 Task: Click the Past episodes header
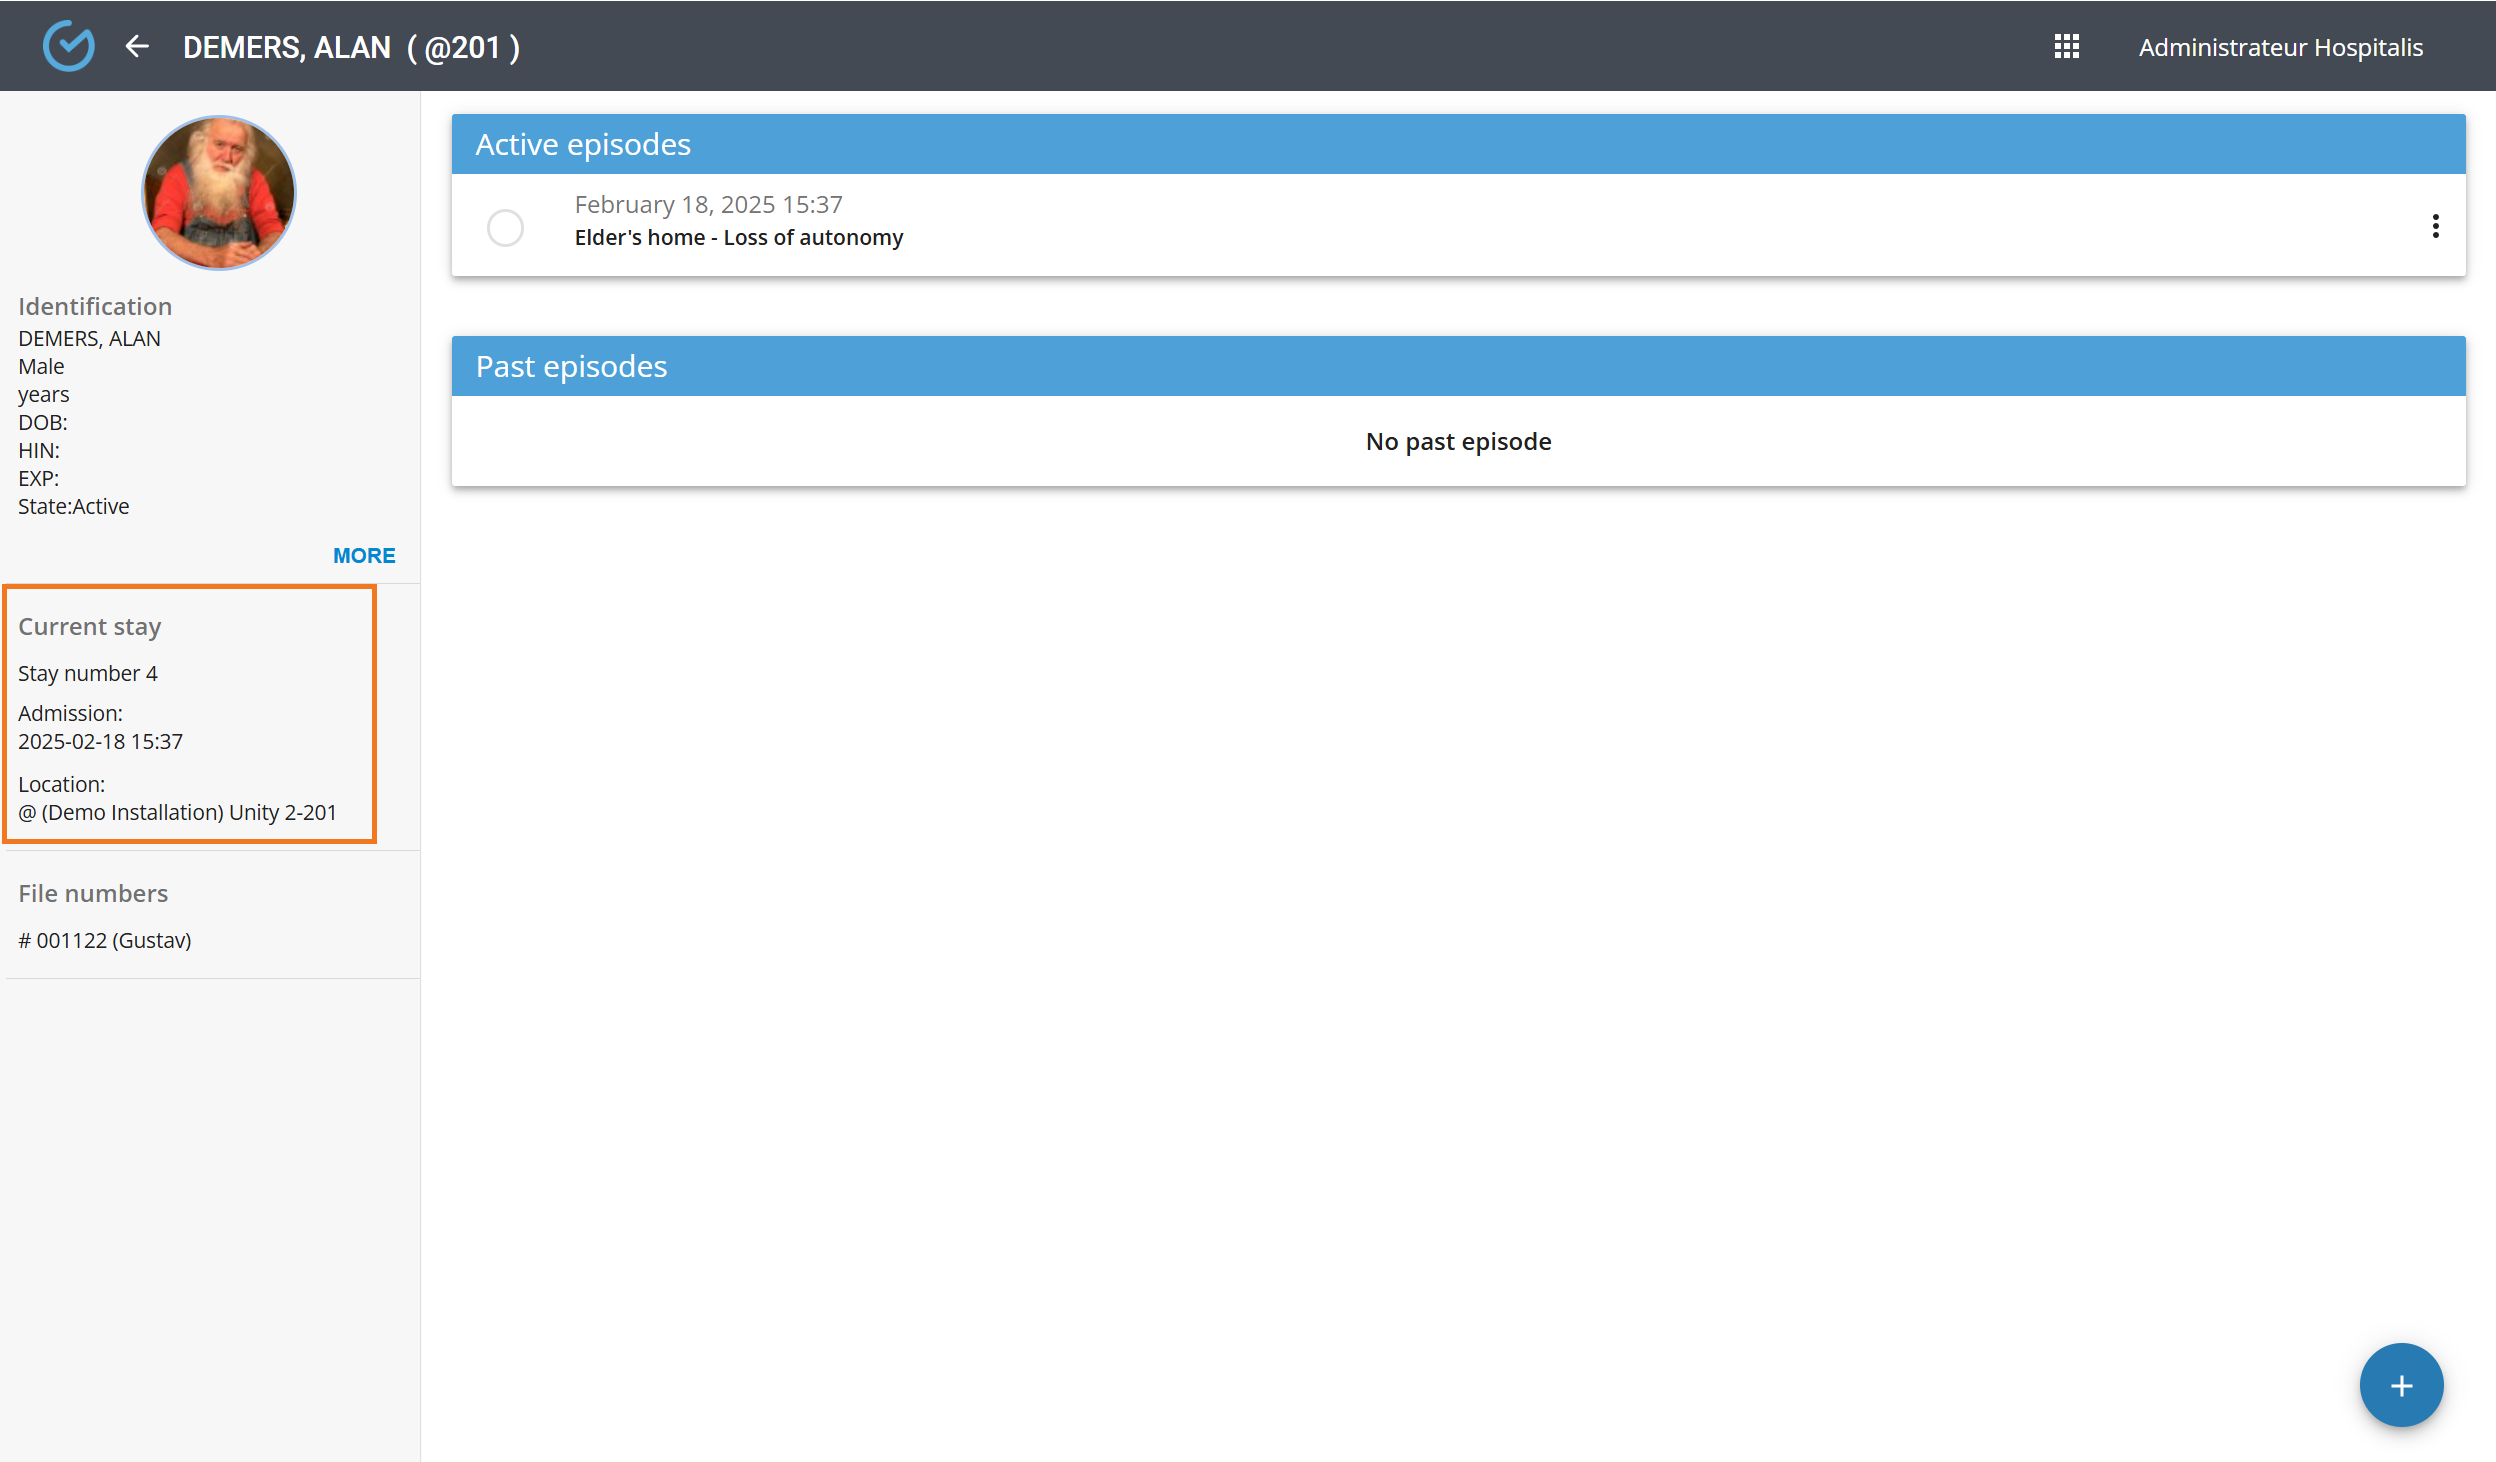571,367
